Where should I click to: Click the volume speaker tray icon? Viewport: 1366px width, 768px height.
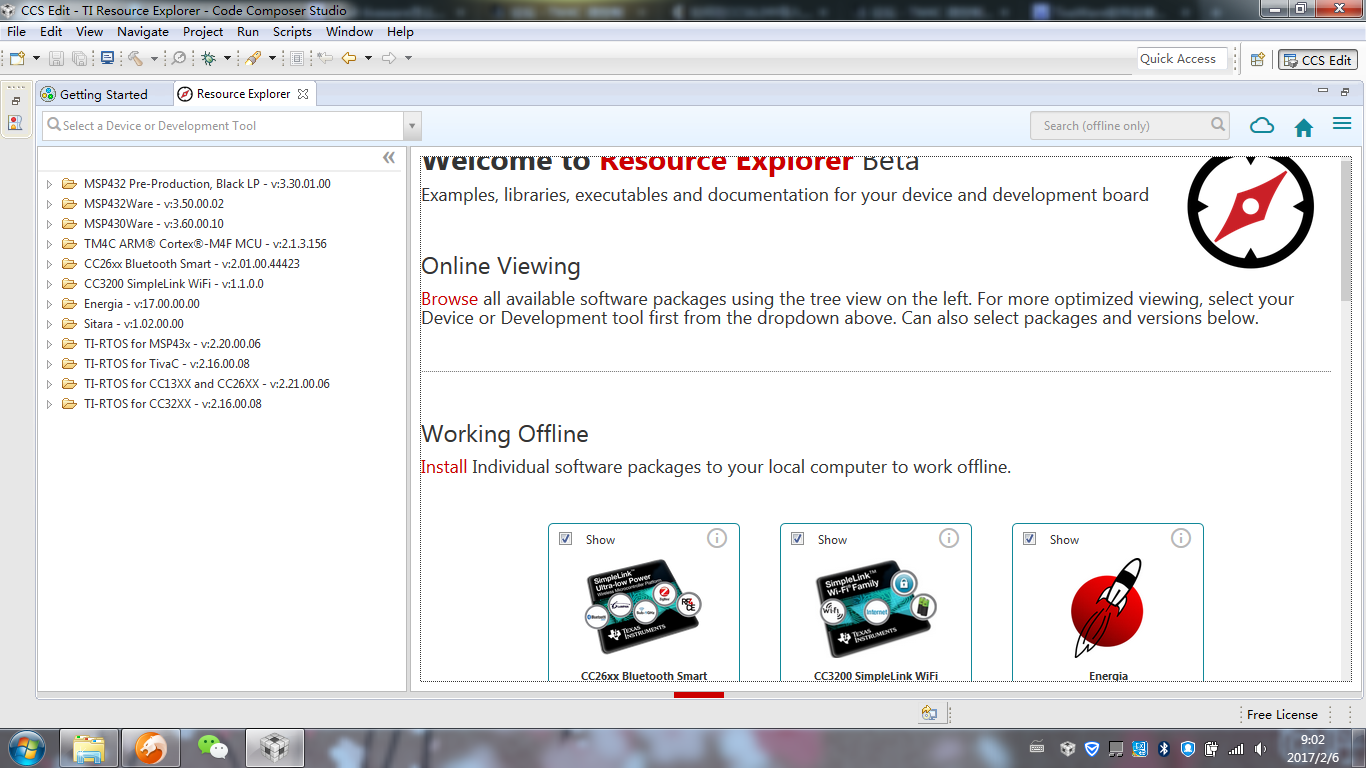pyautogui.click(x=1259, y=748)
